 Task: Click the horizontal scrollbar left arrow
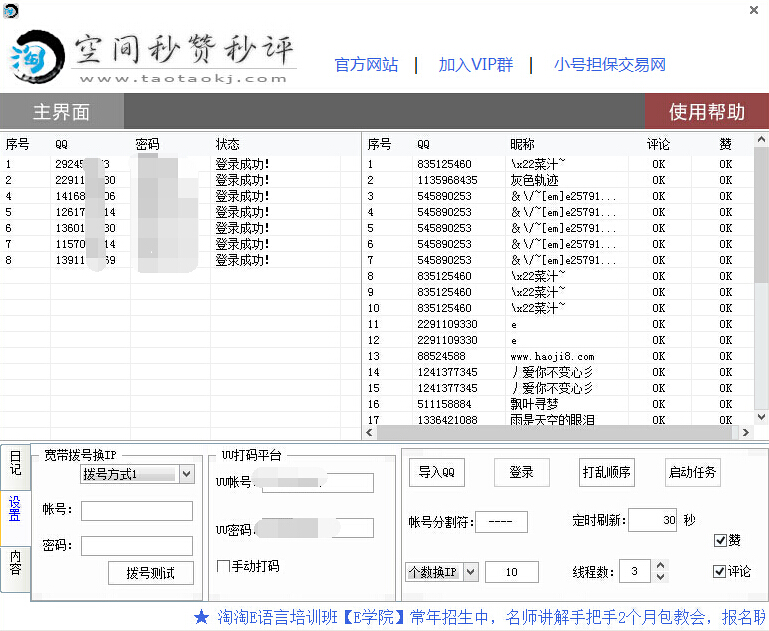369,432
